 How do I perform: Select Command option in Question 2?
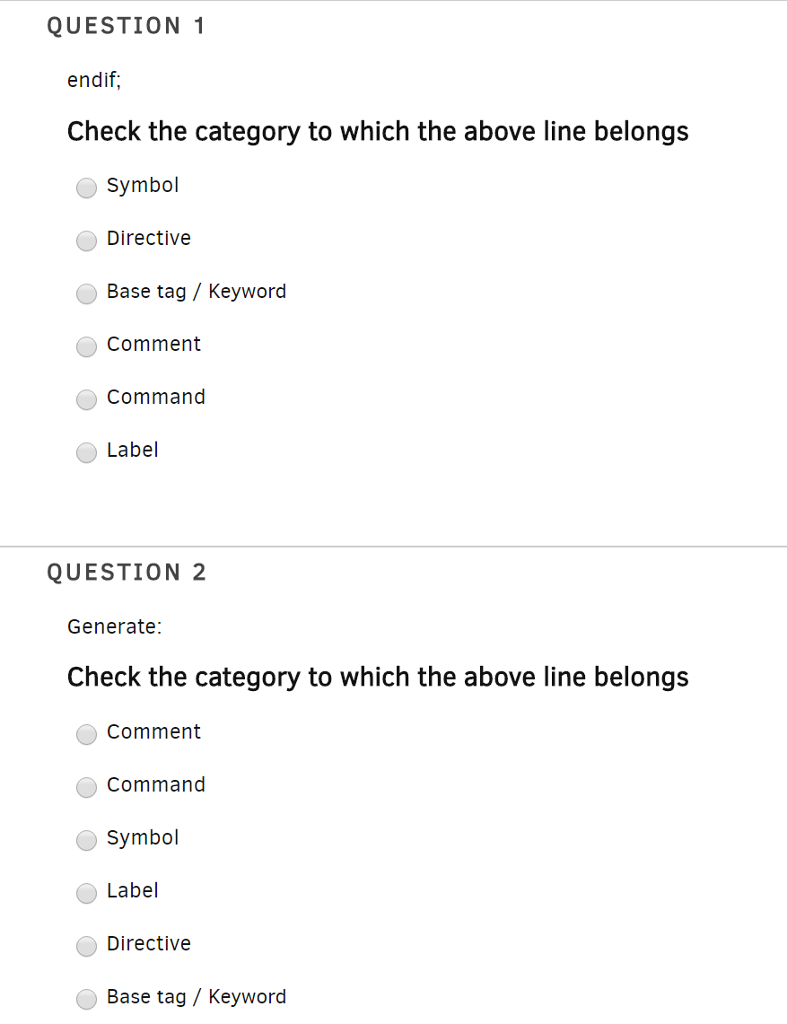[x=86, y=787]
